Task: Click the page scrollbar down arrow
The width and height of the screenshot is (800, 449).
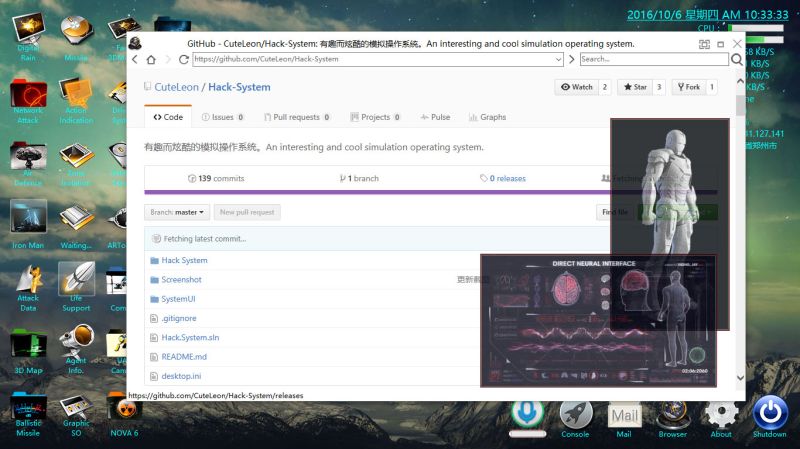Action: (x=740, y=378)
